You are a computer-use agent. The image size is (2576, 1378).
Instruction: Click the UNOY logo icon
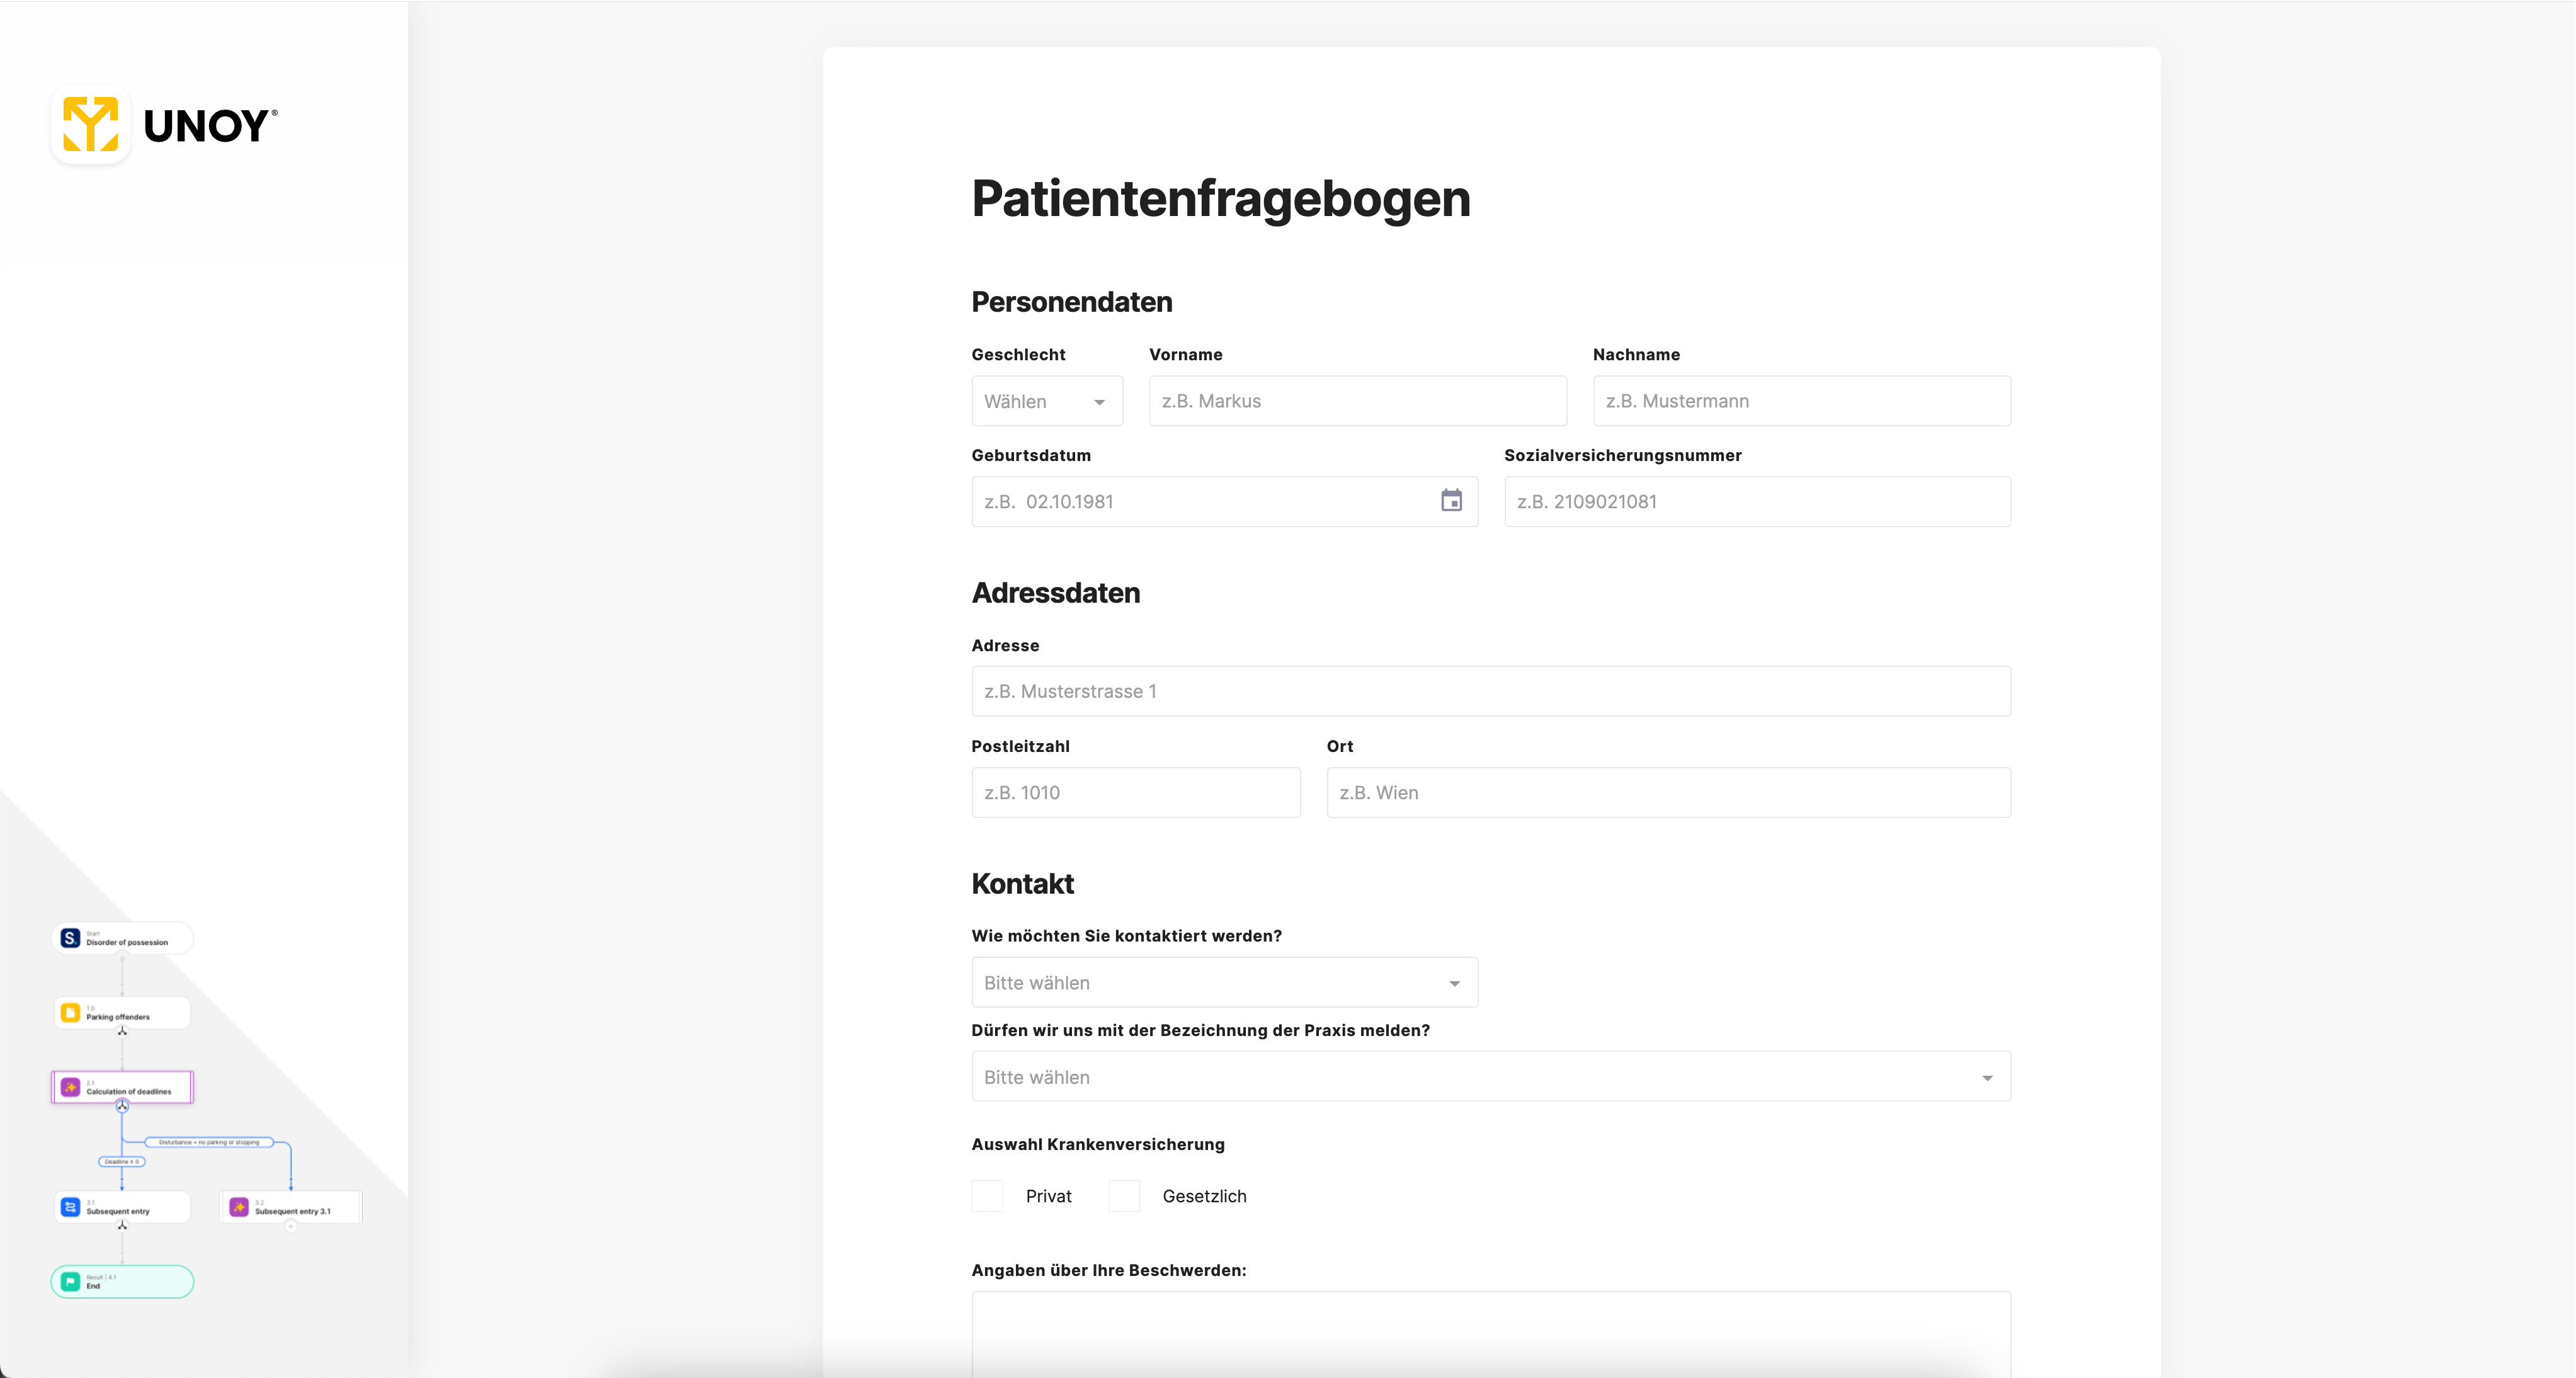[x=90, y=125]
